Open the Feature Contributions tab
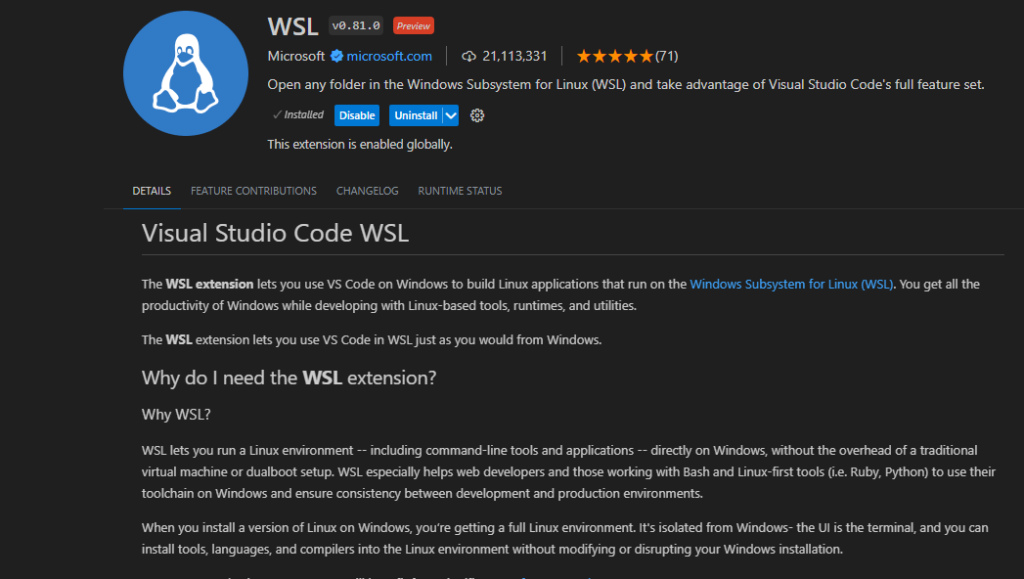The height and width of the screenshot is (579, 1024). pyautogui.click(x=253, y=191)
